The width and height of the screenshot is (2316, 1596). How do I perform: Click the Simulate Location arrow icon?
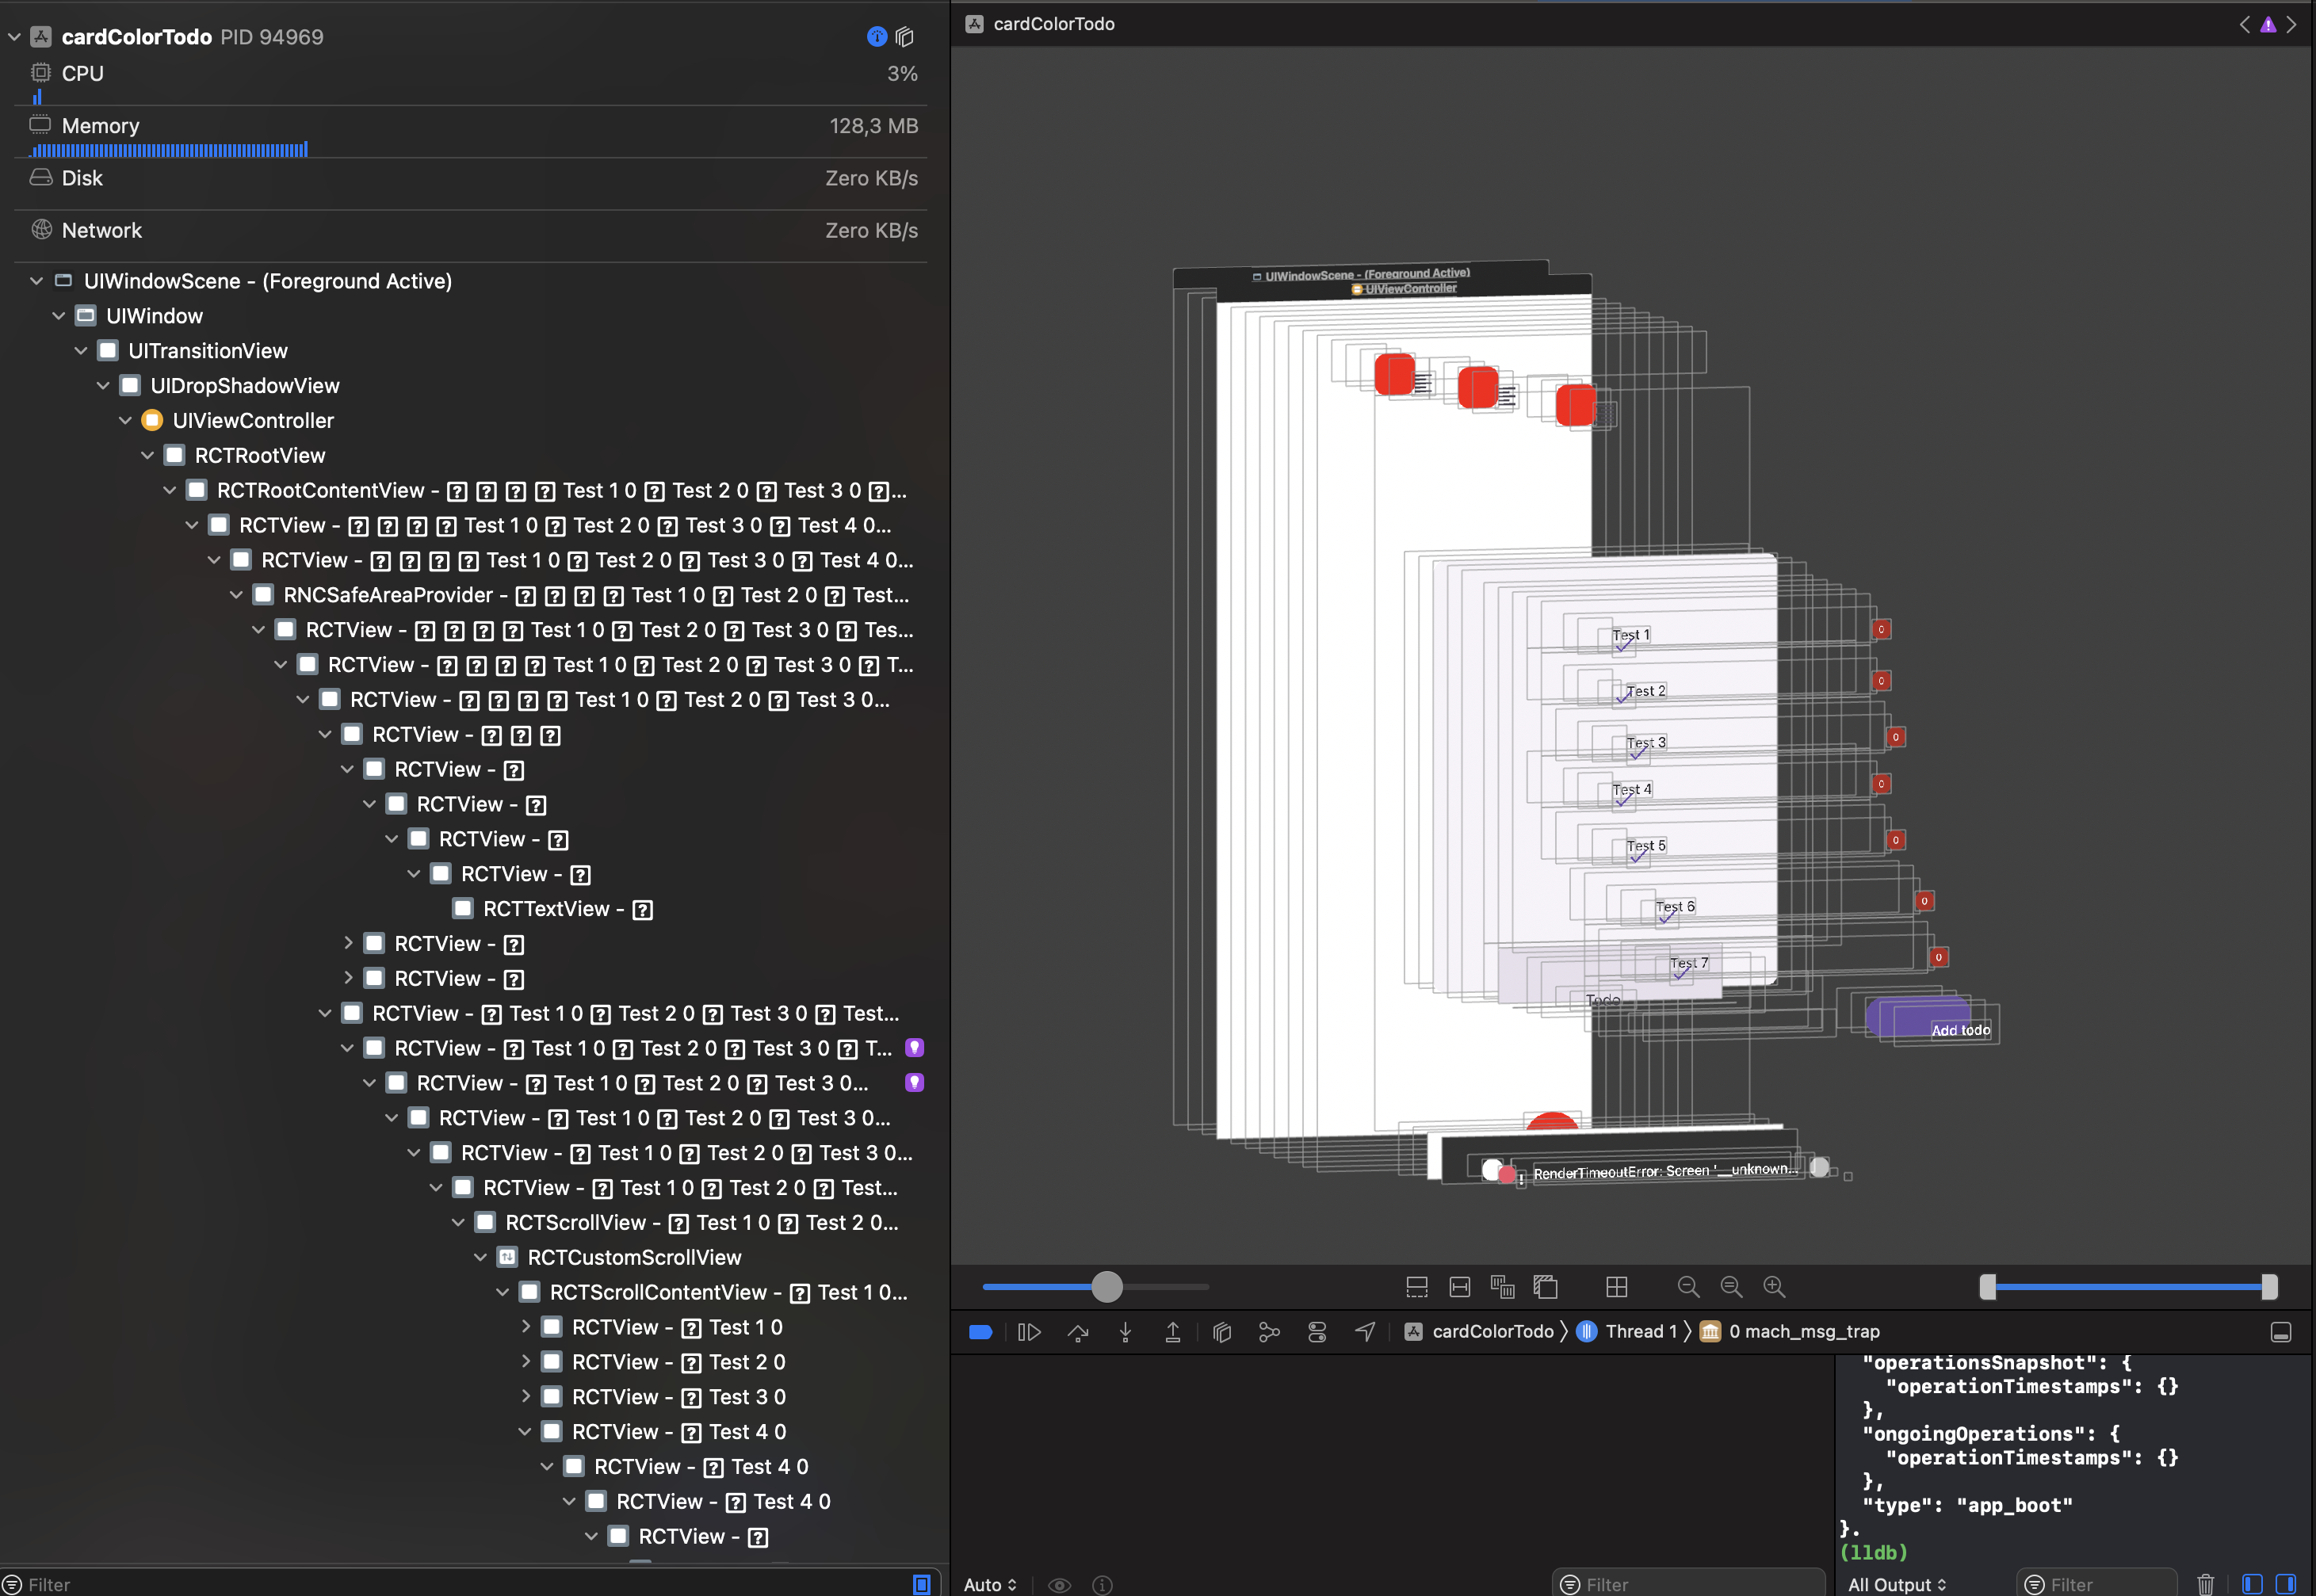1365,1332
